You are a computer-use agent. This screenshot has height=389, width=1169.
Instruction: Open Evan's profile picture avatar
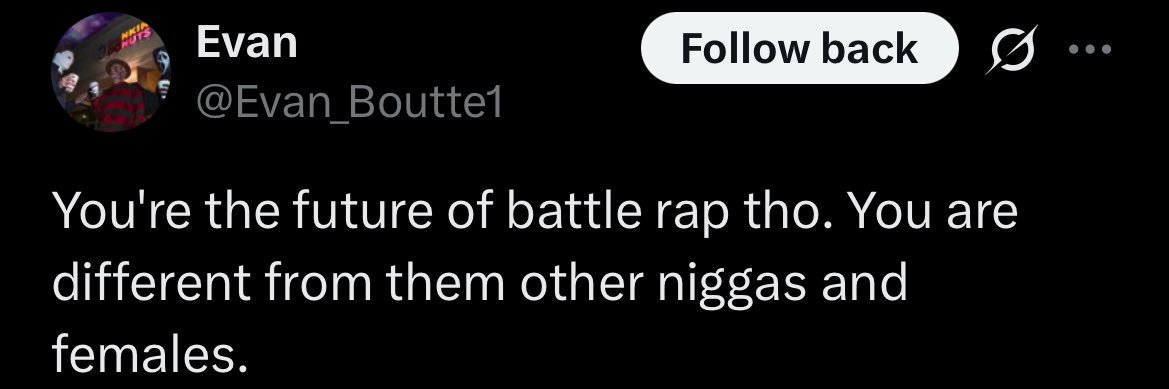point(110,72)
